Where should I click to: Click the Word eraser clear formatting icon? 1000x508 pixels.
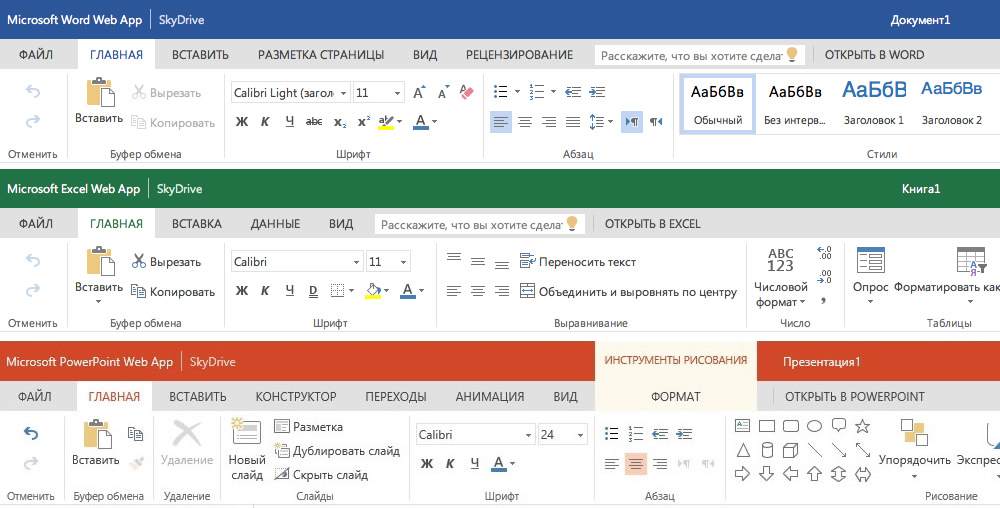coord(467,92)
